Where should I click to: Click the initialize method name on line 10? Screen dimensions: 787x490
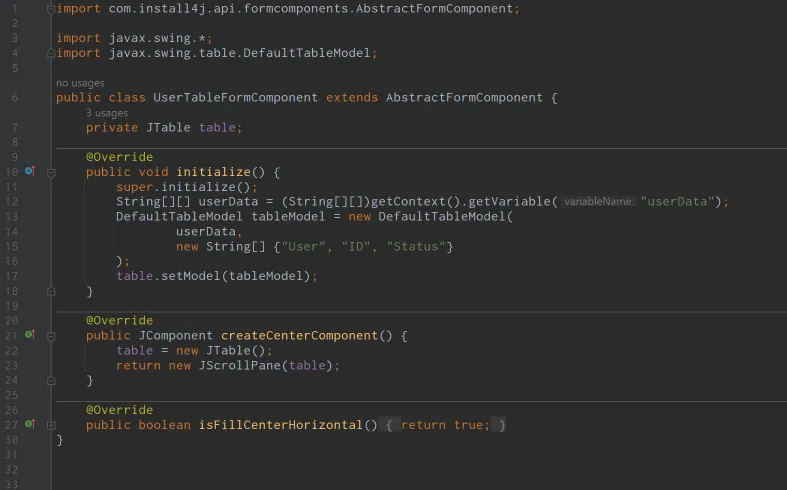(213, 172)
